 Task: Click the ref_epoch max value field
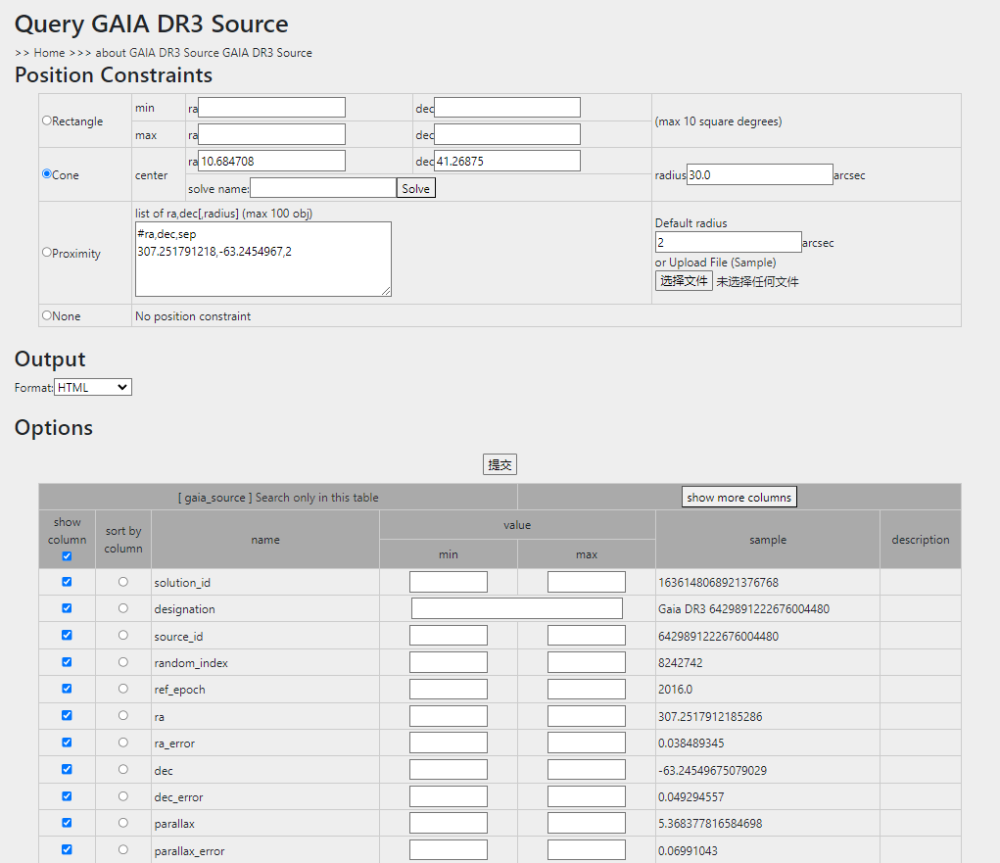[x=587, y=689]
